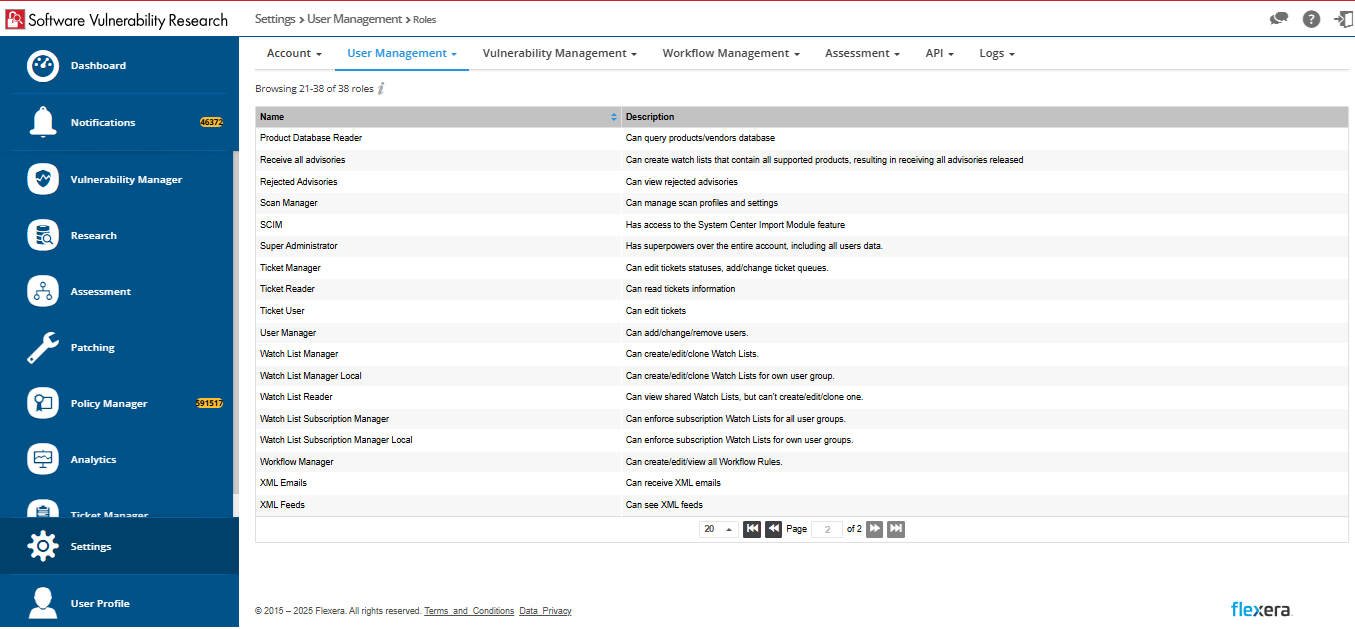Open the Data Privacy link
This screenshot has height=629, width=1355.
545,611
